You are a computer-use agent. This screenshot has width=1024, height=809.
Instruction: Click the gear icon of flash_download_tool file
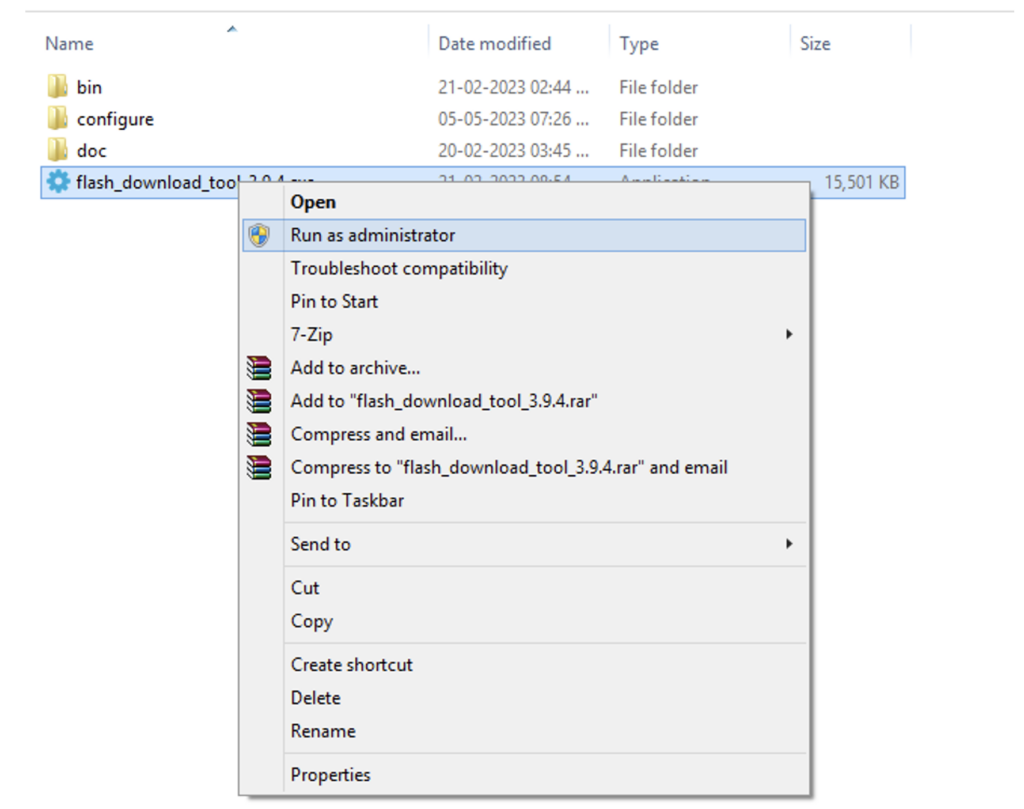point(59,182)
